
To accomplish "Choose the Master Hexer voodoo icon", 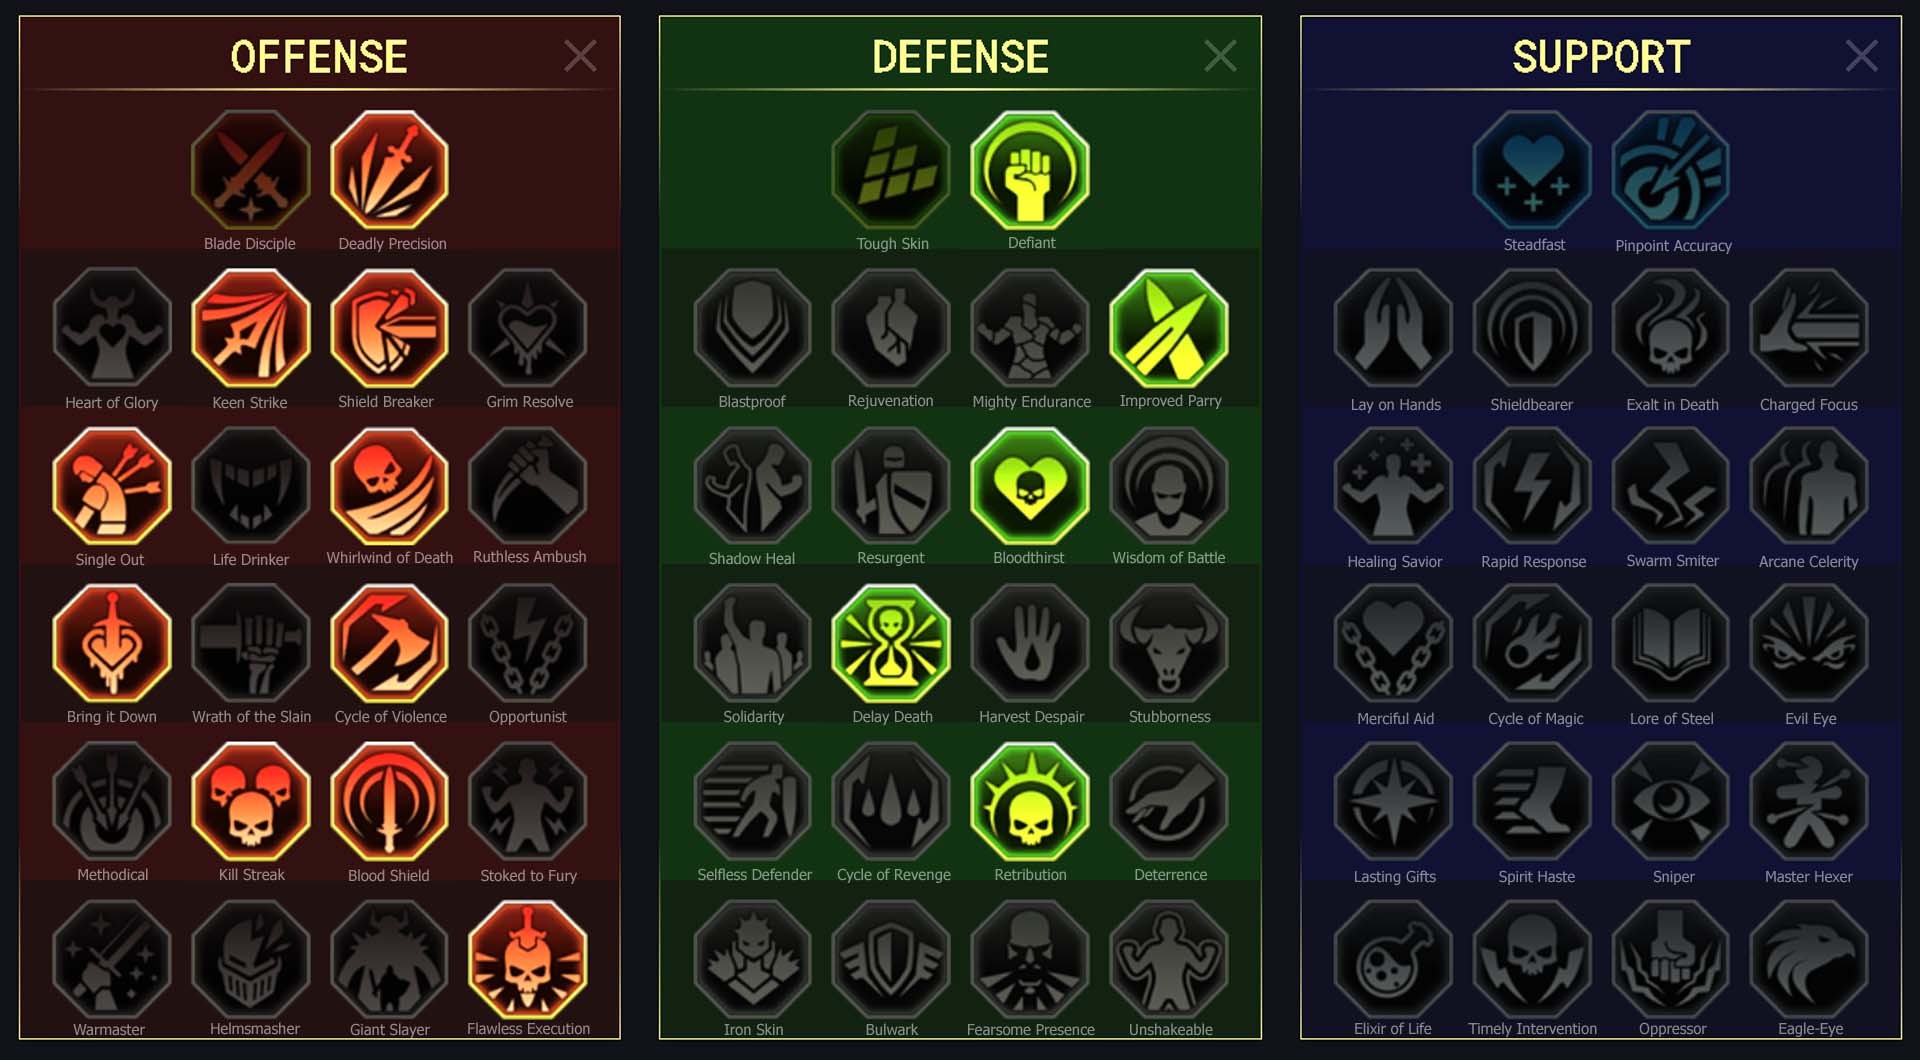I will point(1809,802).
